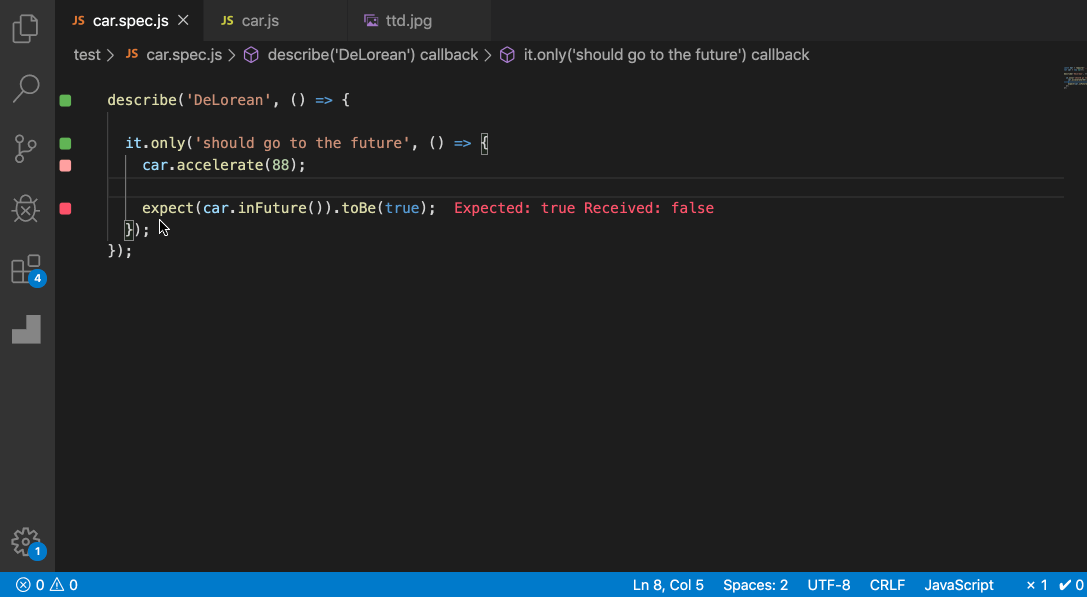Click the green gutter marker beside describe line
This screenshot has width=1087, height=597.
(65, 101)
